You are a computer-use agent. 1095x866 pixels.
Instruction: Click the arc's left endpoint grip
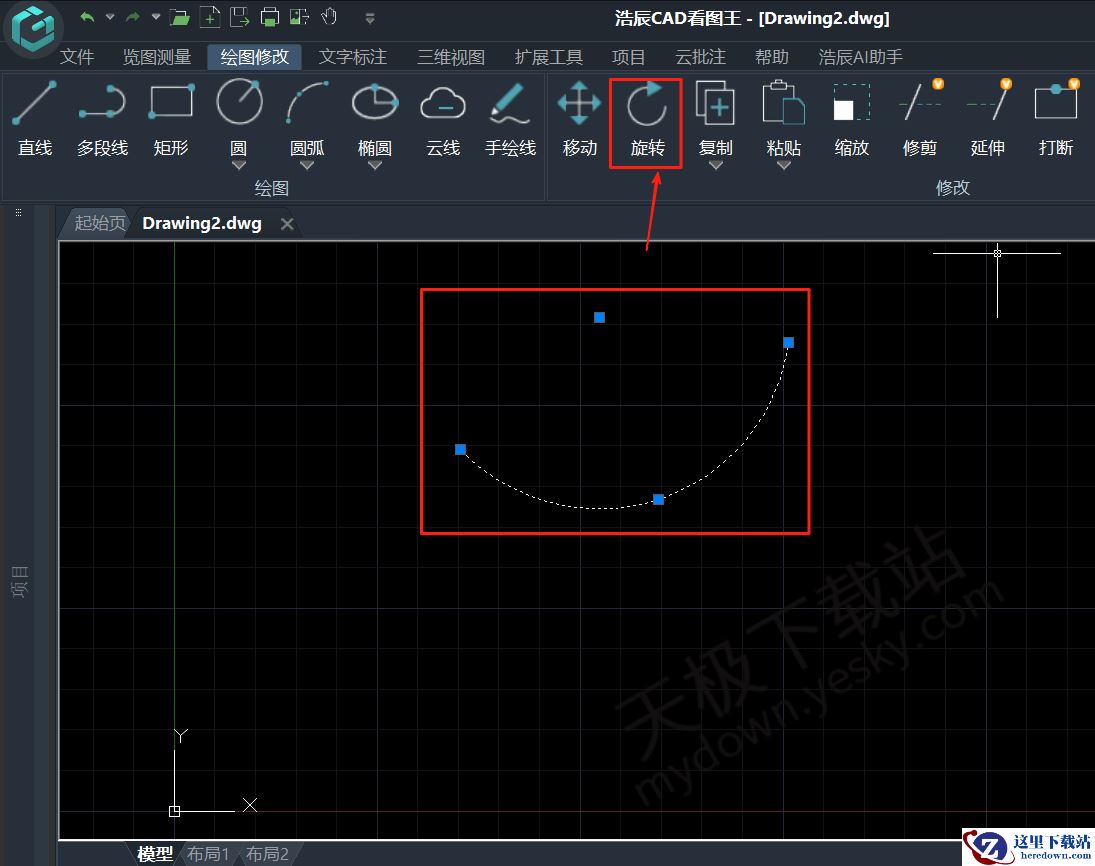[460, 449]
